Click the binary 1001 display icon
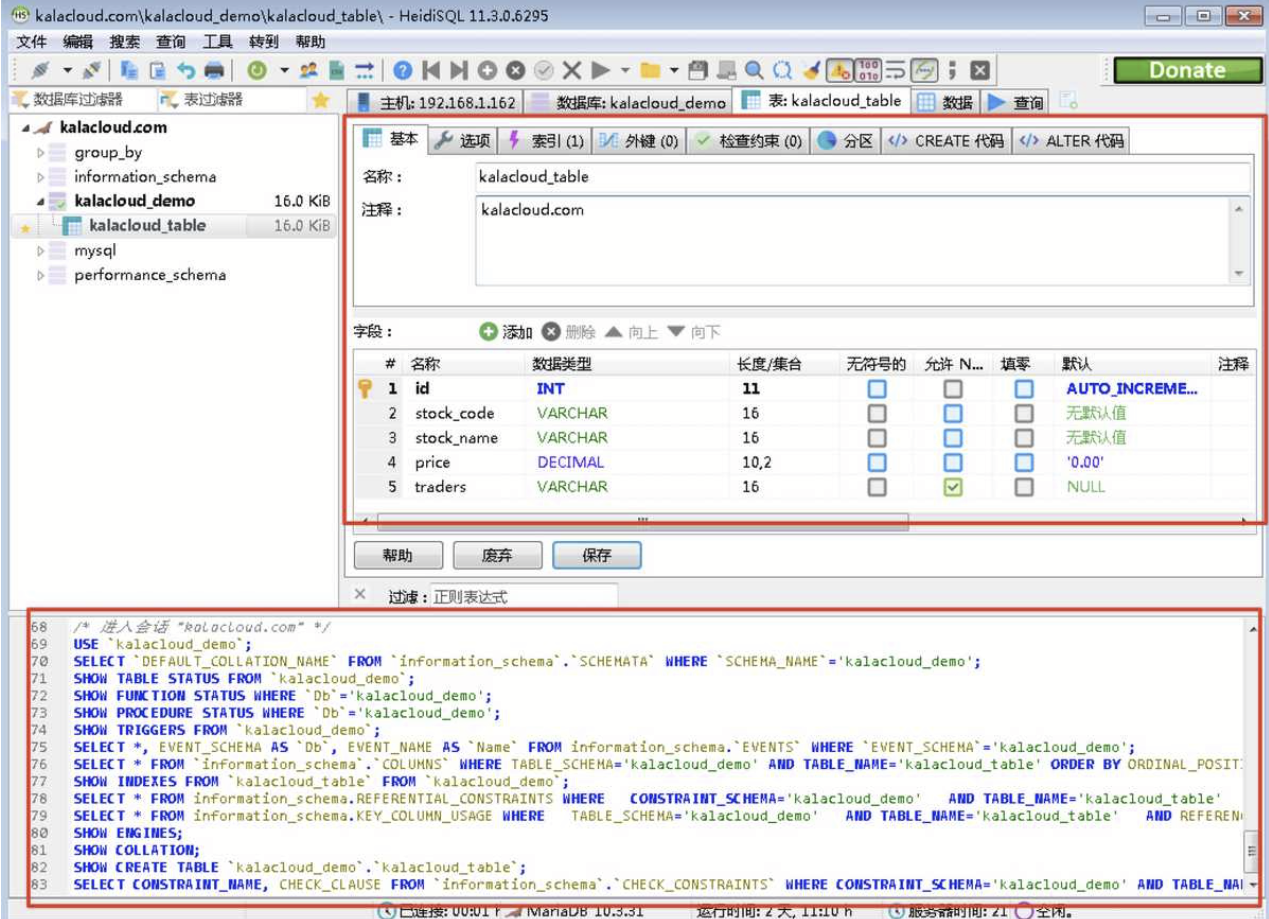The width and height of the screenshot is (1269, 919). coord(868,70)
